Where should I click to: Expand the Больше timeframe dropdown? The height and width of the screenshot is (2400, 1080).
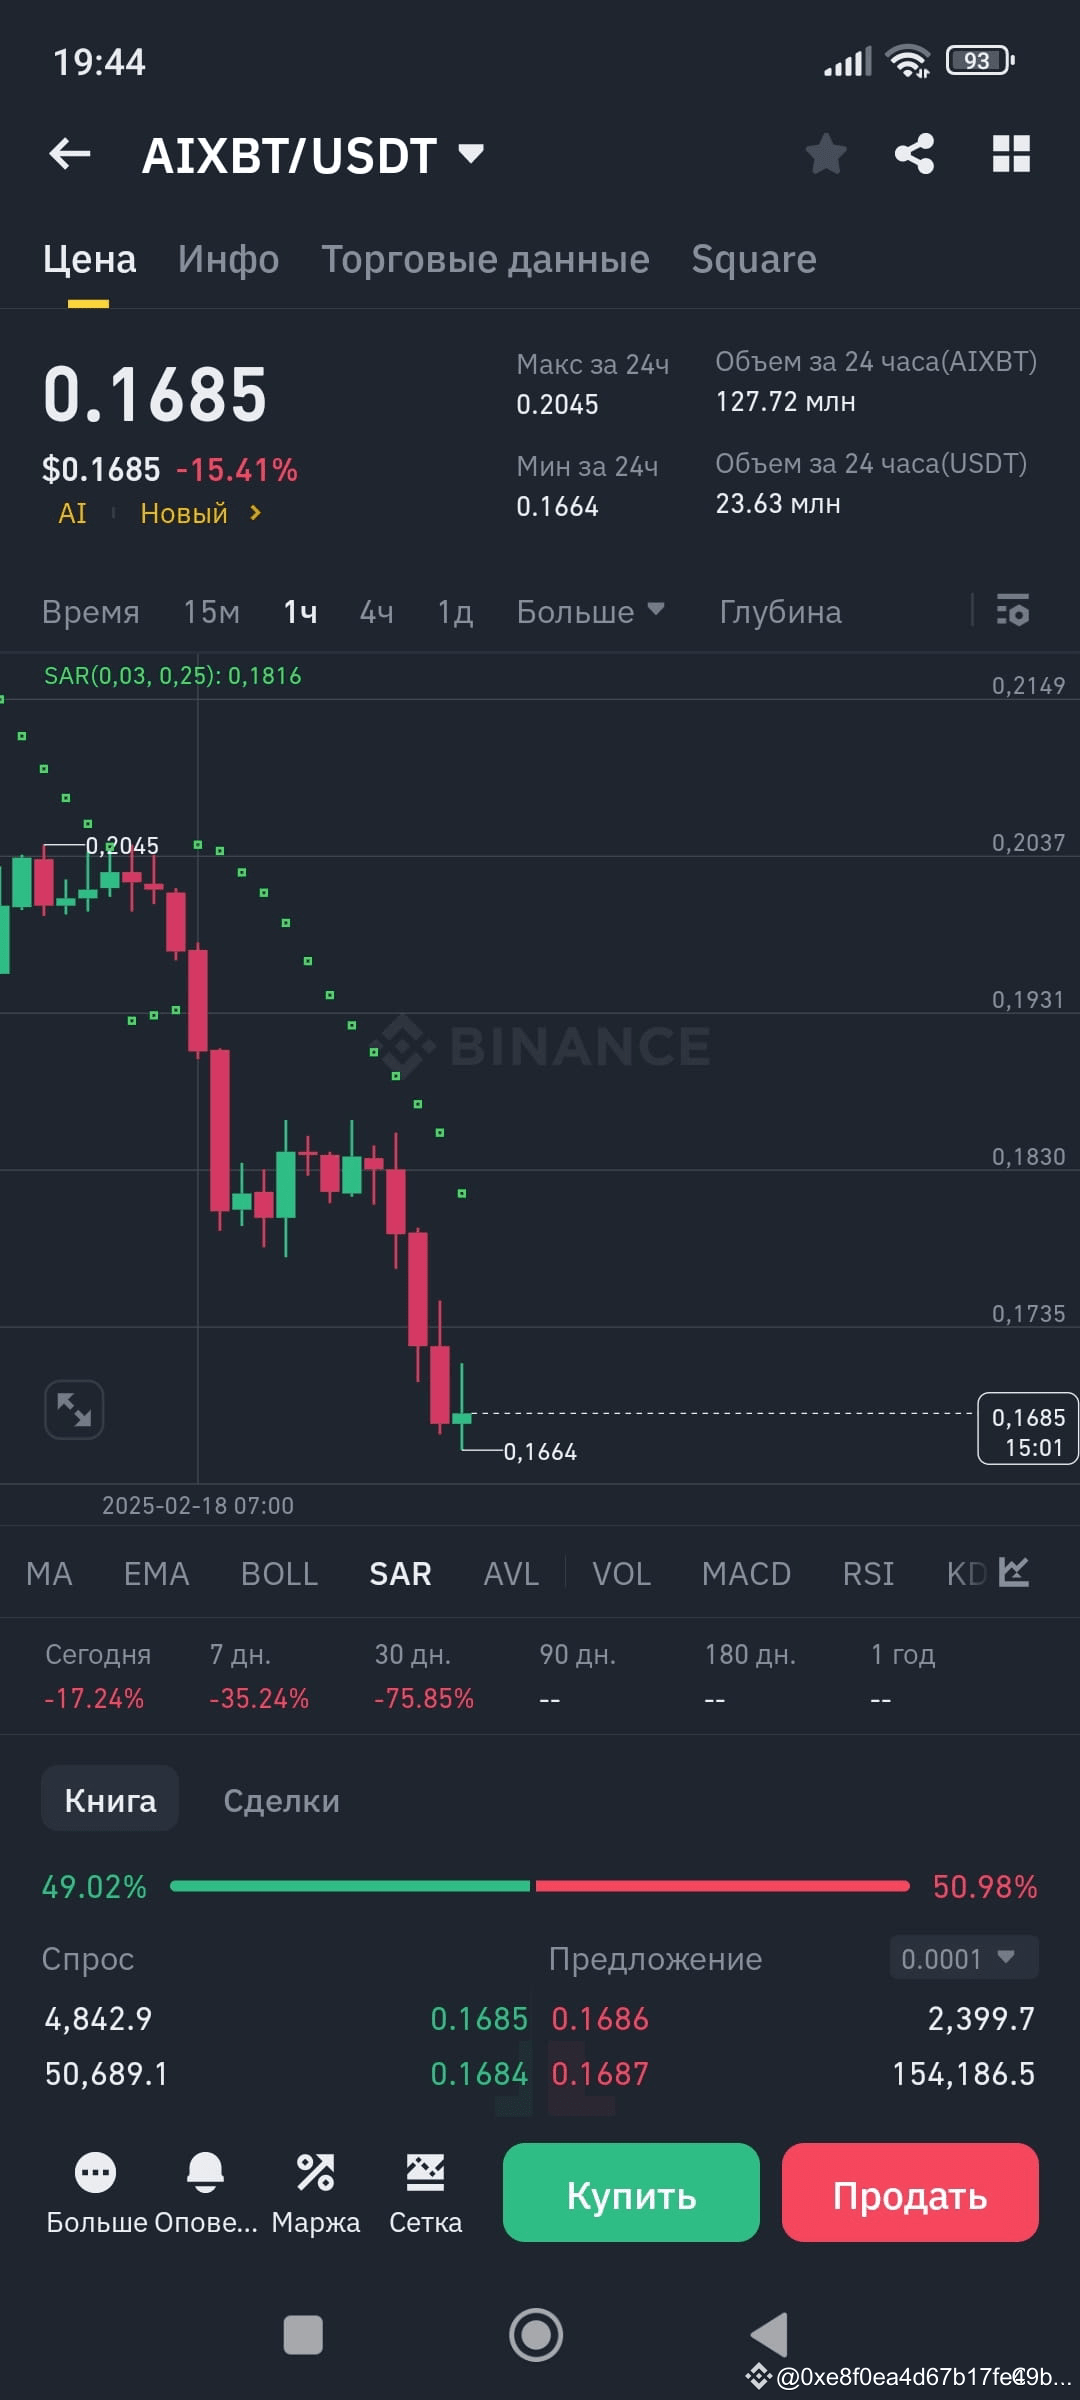pyautogui.click(x=590, y=611)
